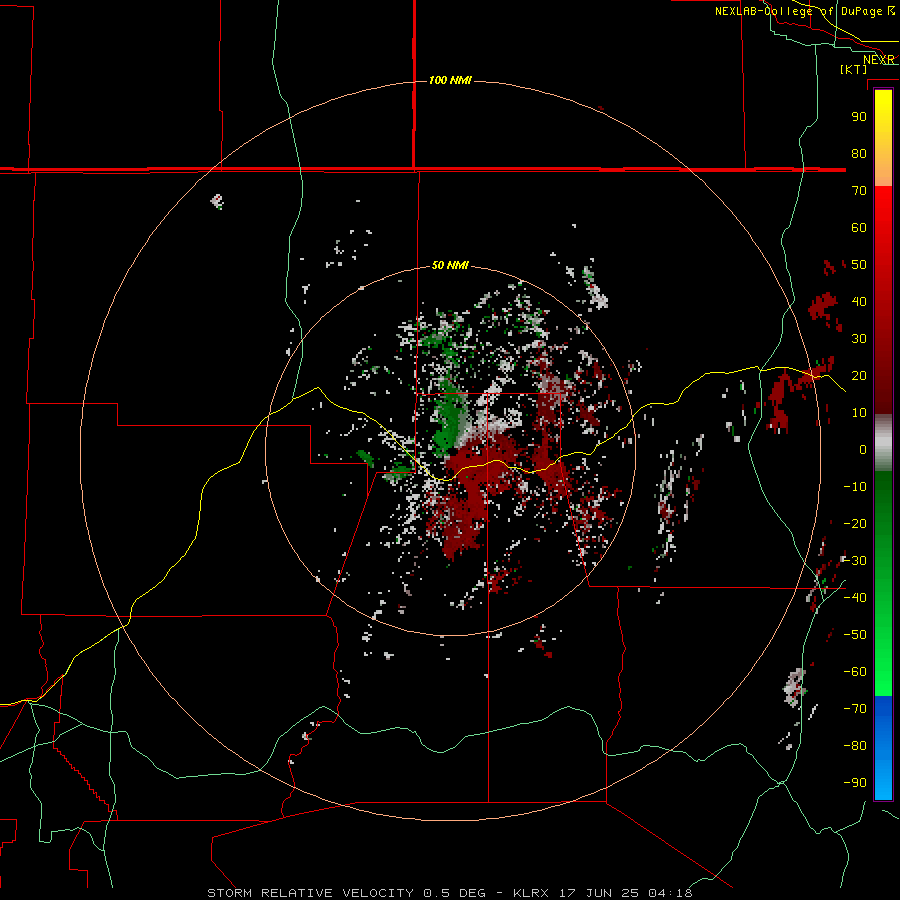Click the -90 value on velocity scale

(855, 783)
